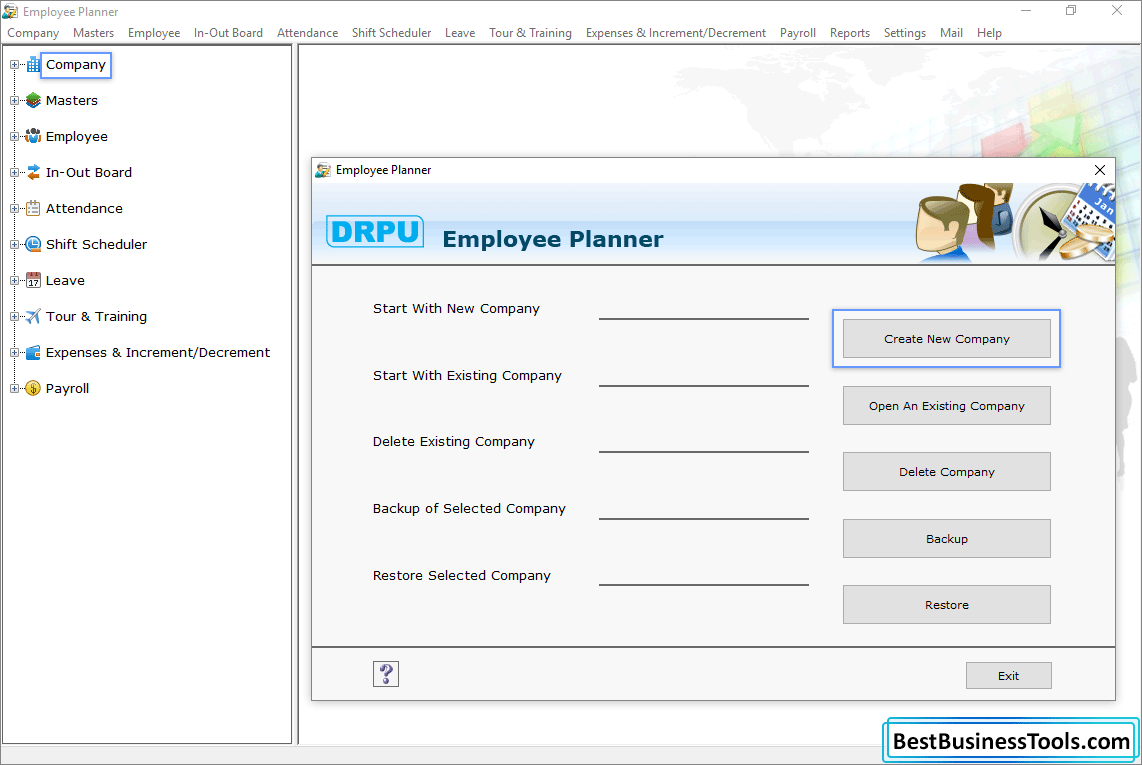This screenshot has height=765, width=1142.
Task: Expand the In-Out Board tree node
Action: [x=14, y=173]
